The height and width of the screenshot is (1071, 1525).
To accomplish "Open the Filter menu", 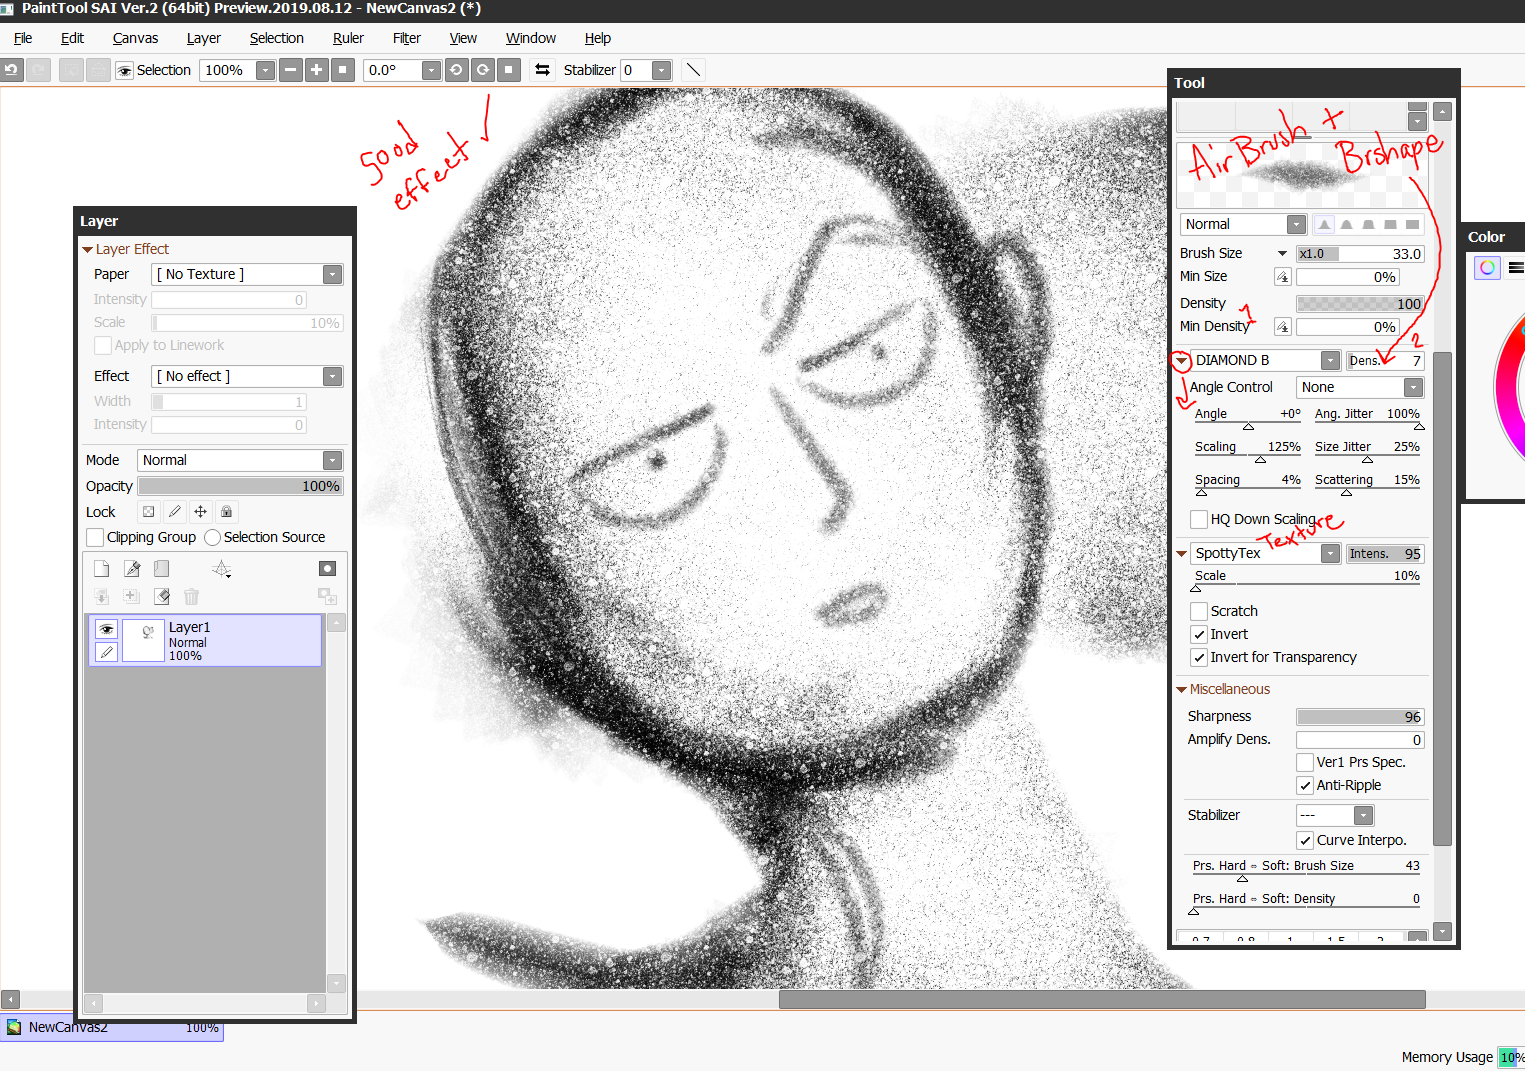I will click(x=406, y=38).
